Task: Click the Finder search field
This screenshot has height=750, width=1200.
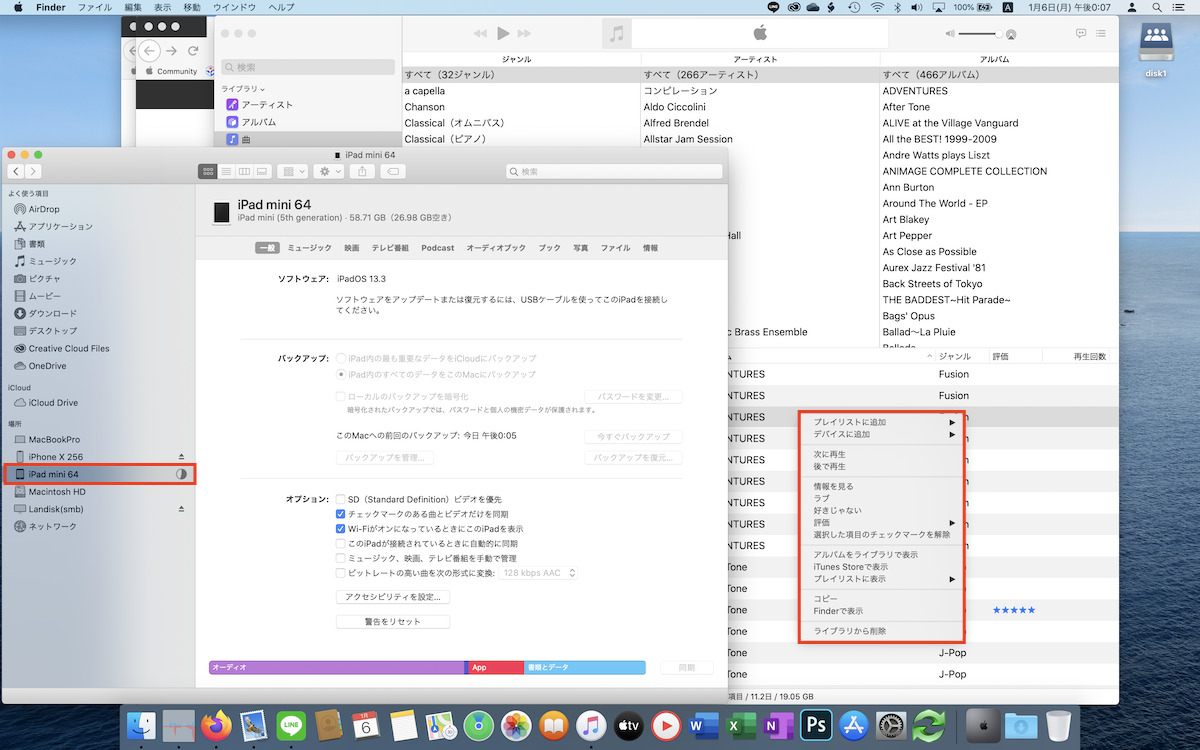Action: [x=613, y=172]
